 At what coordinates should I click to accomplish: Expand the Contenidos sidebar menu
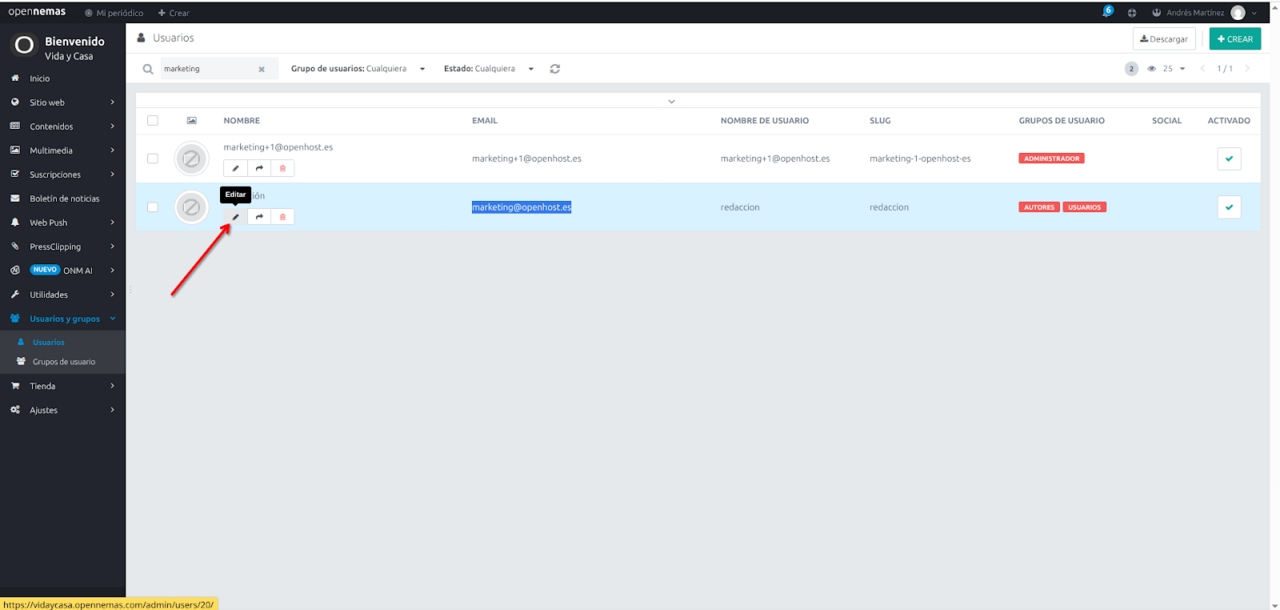(62, 127)
